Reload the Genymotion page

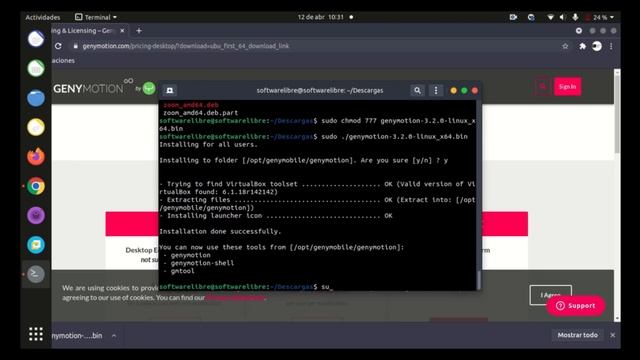pos(58,46)
